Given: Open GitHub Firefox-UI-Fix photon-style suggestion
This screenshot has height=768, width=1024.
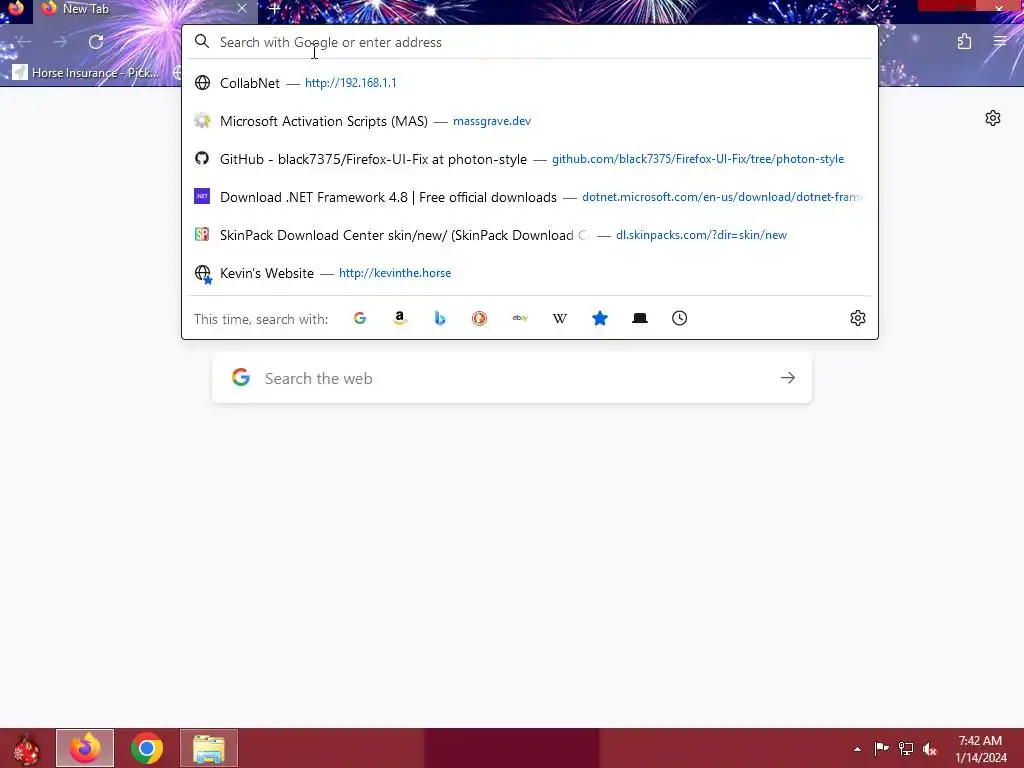Looking at the screenshot, I should pyautogui.click(x=530, y=159).
